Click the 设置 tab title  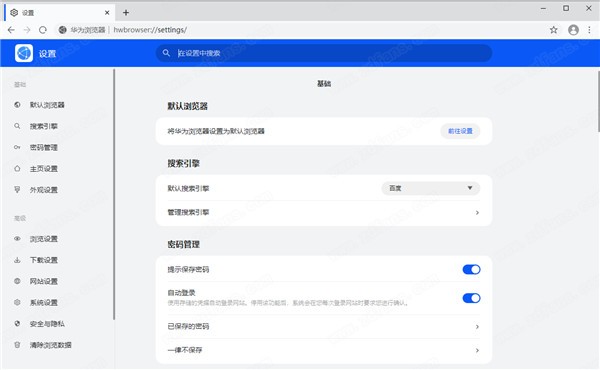tap(28, 13)
